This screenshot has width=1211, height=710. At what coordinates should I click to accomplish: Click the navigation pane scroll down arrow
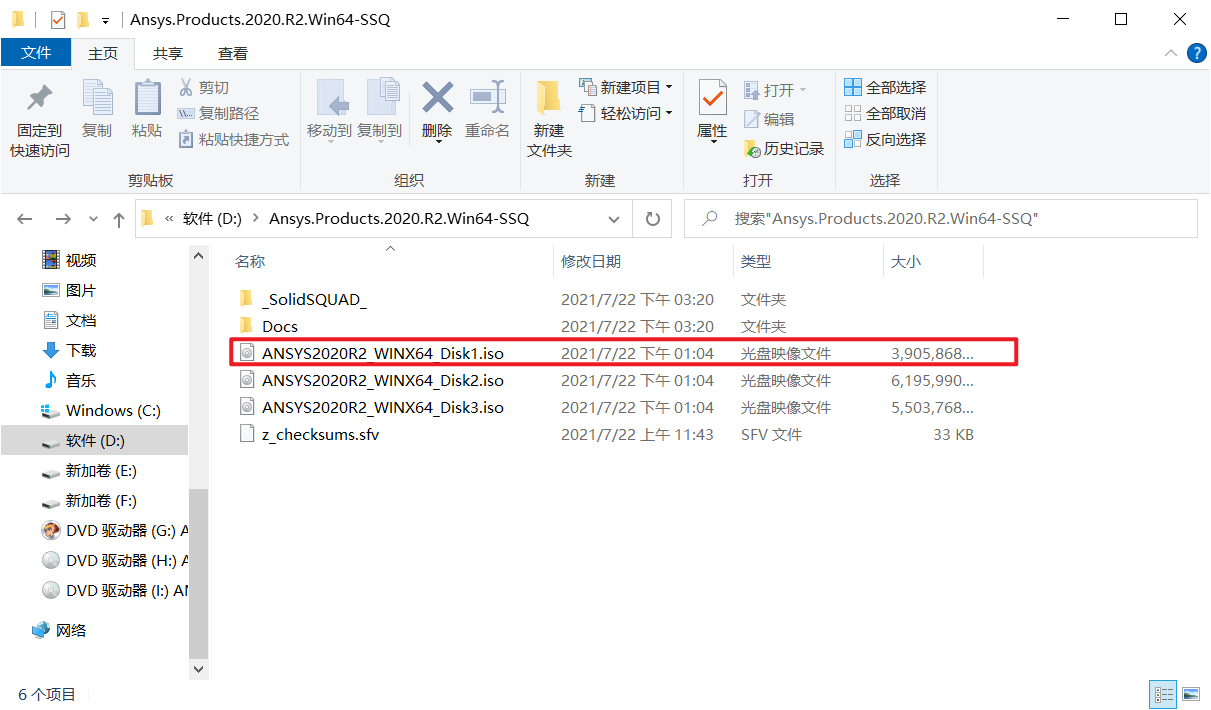(198, 669)
